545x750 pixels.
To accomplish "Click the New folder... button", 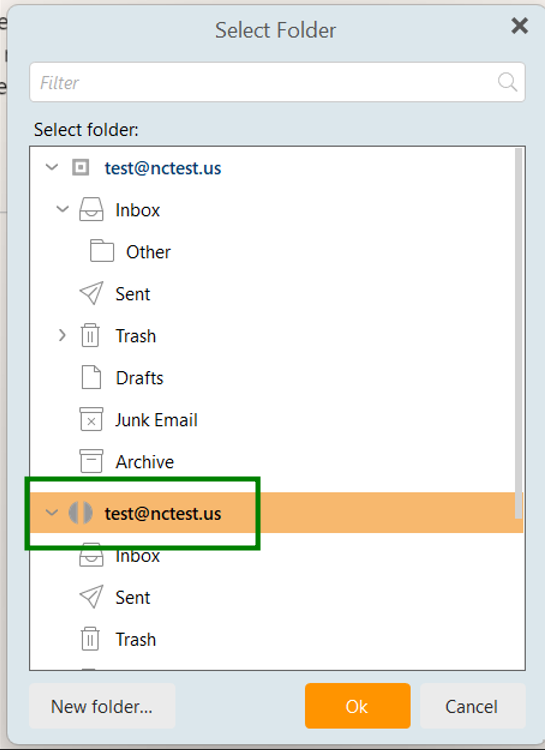I will click(x=102, y=706).
